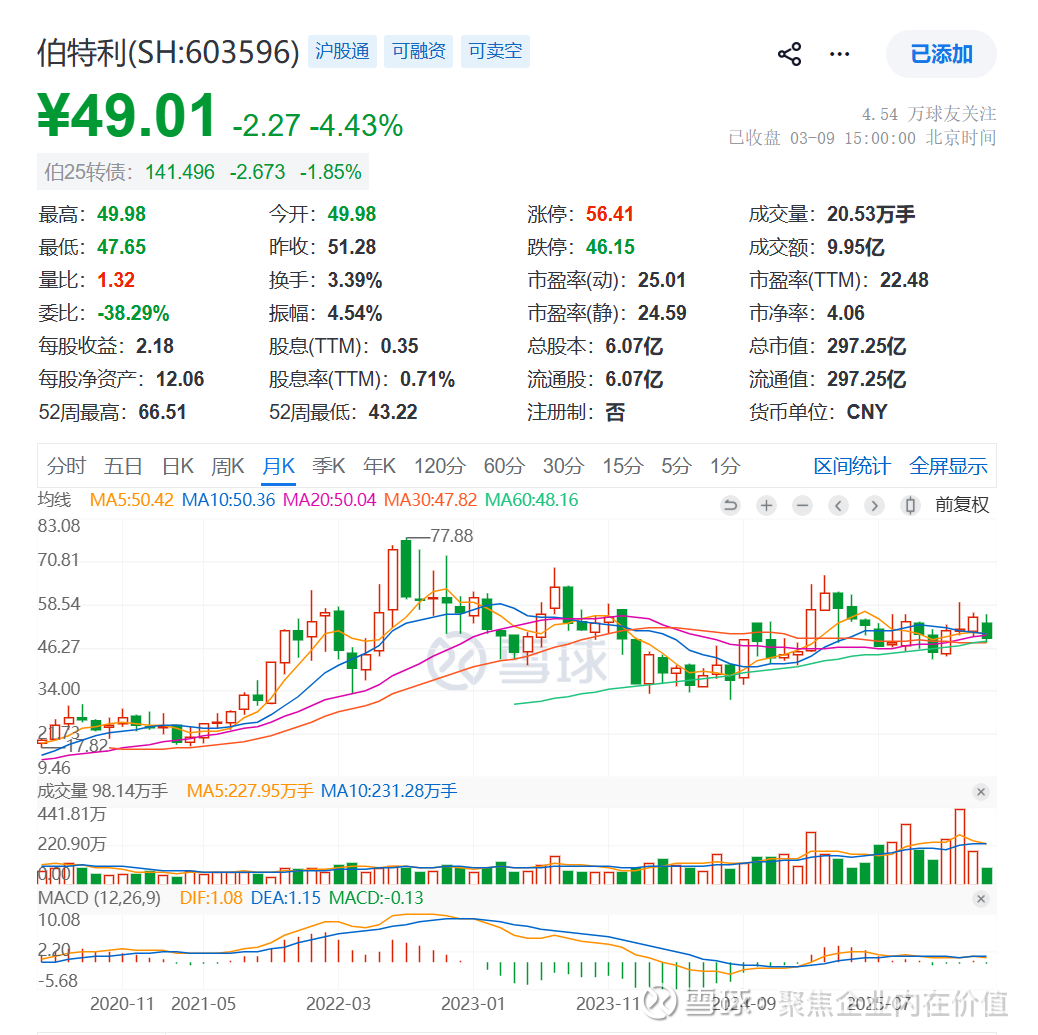
Task: Click the MA10:50.36 moving average label
Action: 228,500
